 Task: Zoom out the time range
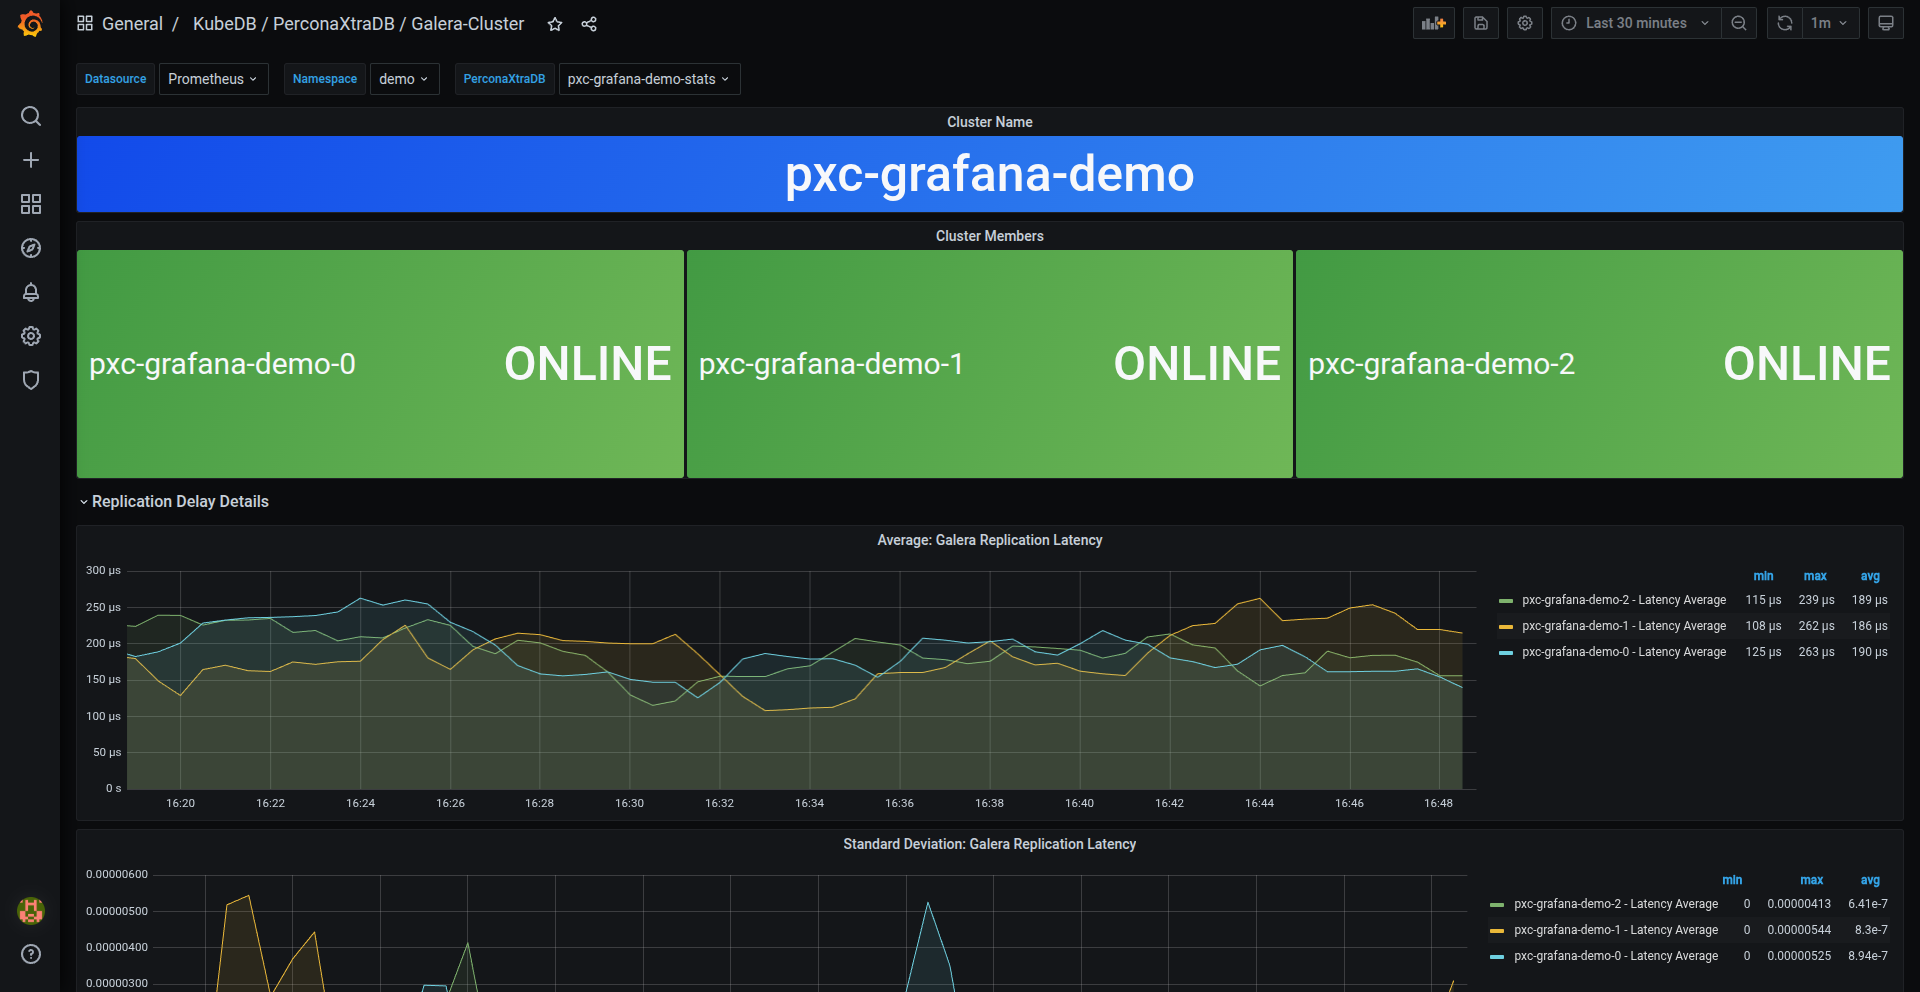click(x=1739, y=23)
